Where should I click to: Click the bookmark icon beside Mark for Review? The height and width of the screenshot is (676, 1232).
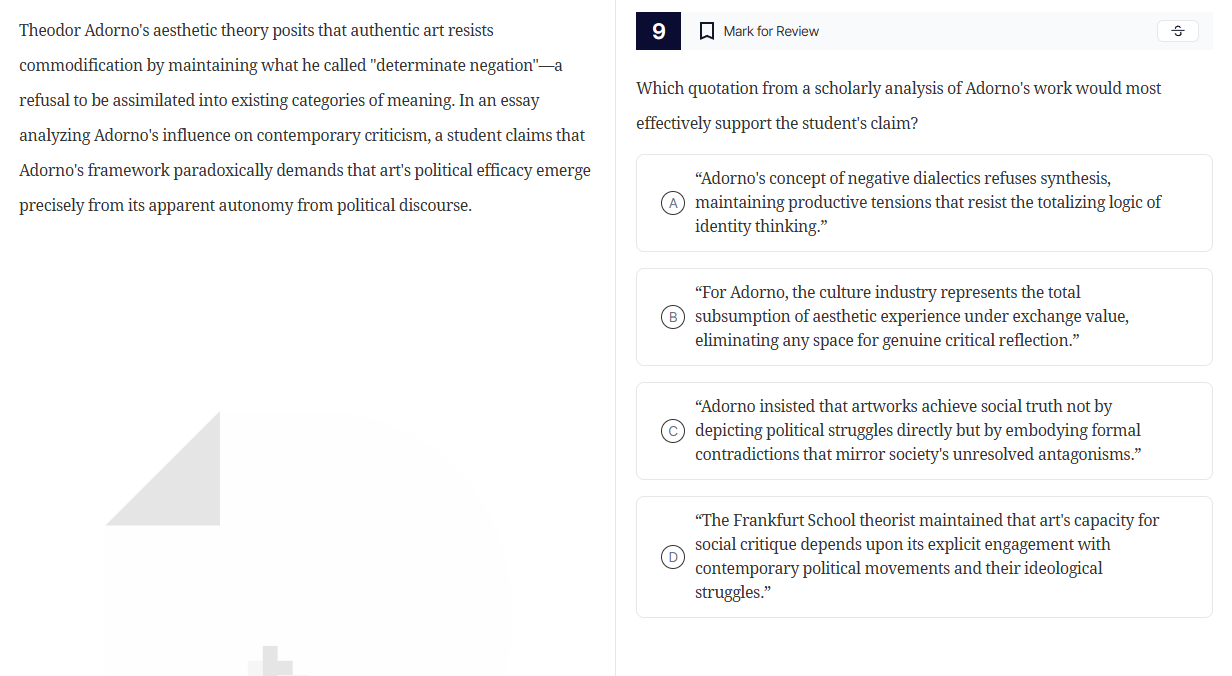pyautogui.click(x=706, y=31)
